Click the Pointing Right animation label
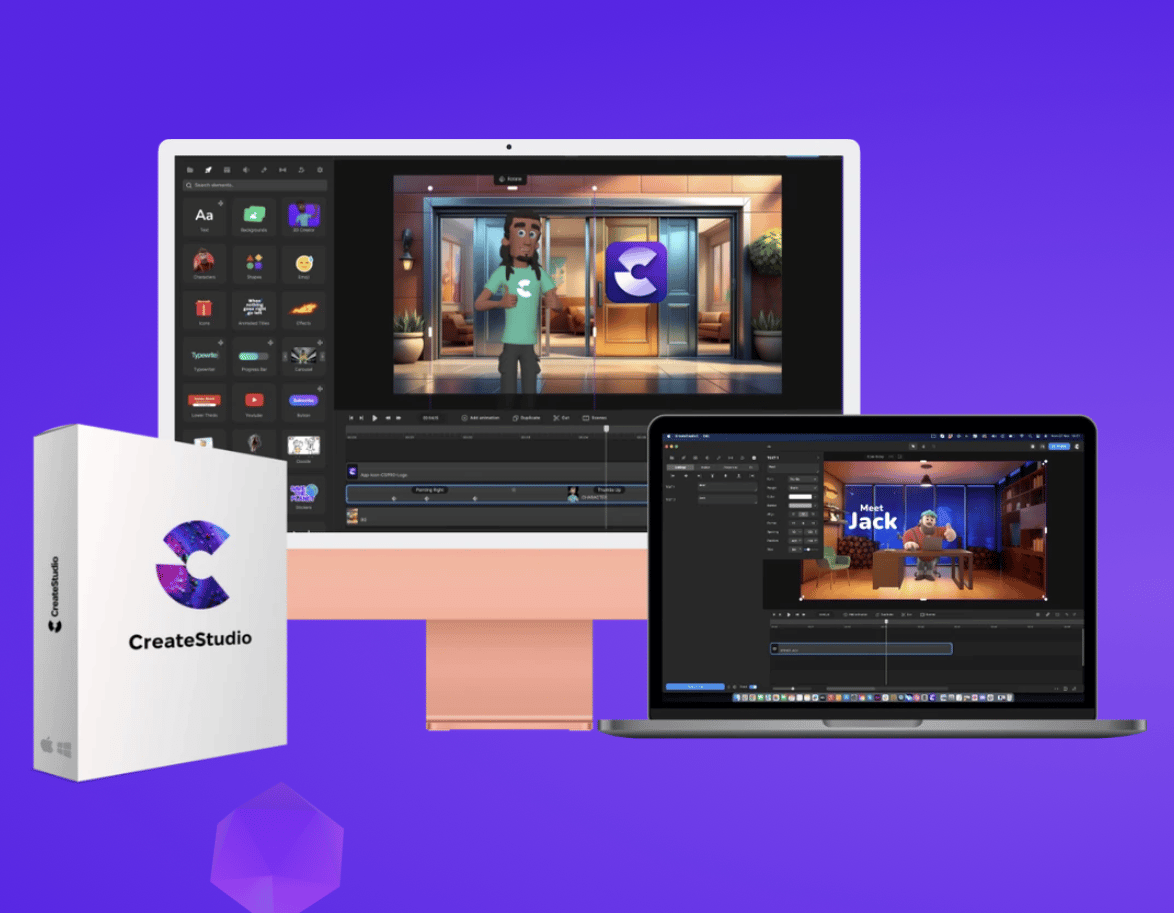 click(x=430, y=490)
